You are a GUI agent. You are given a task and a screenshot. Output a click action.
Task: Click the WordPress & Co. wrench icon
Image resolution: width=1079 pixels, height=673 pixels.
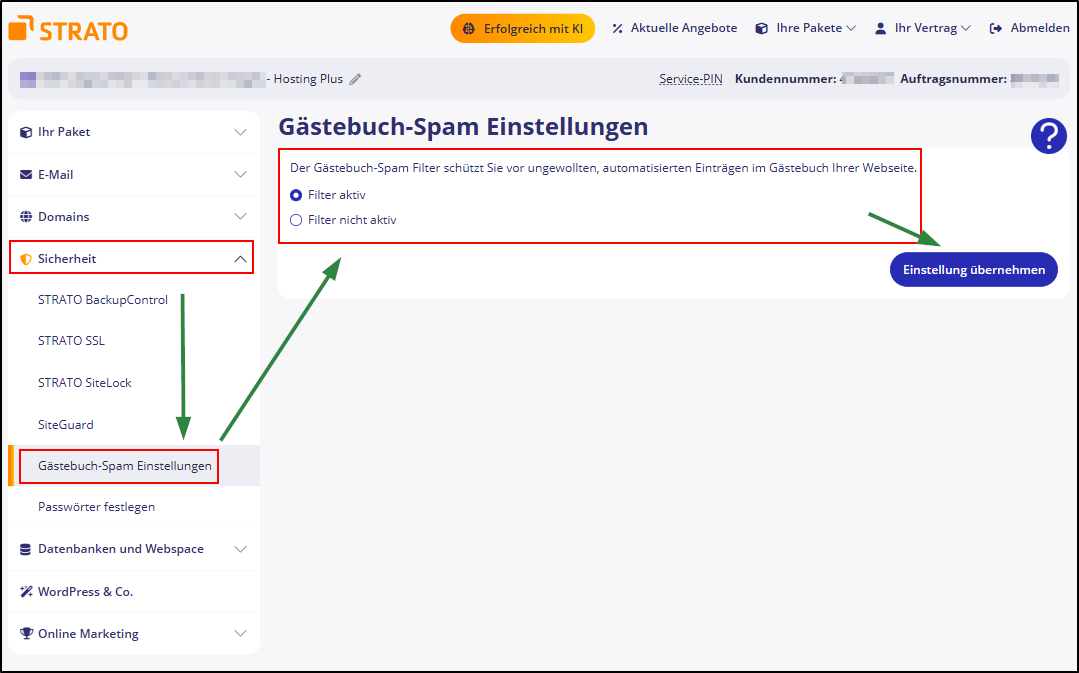point(27,591)
